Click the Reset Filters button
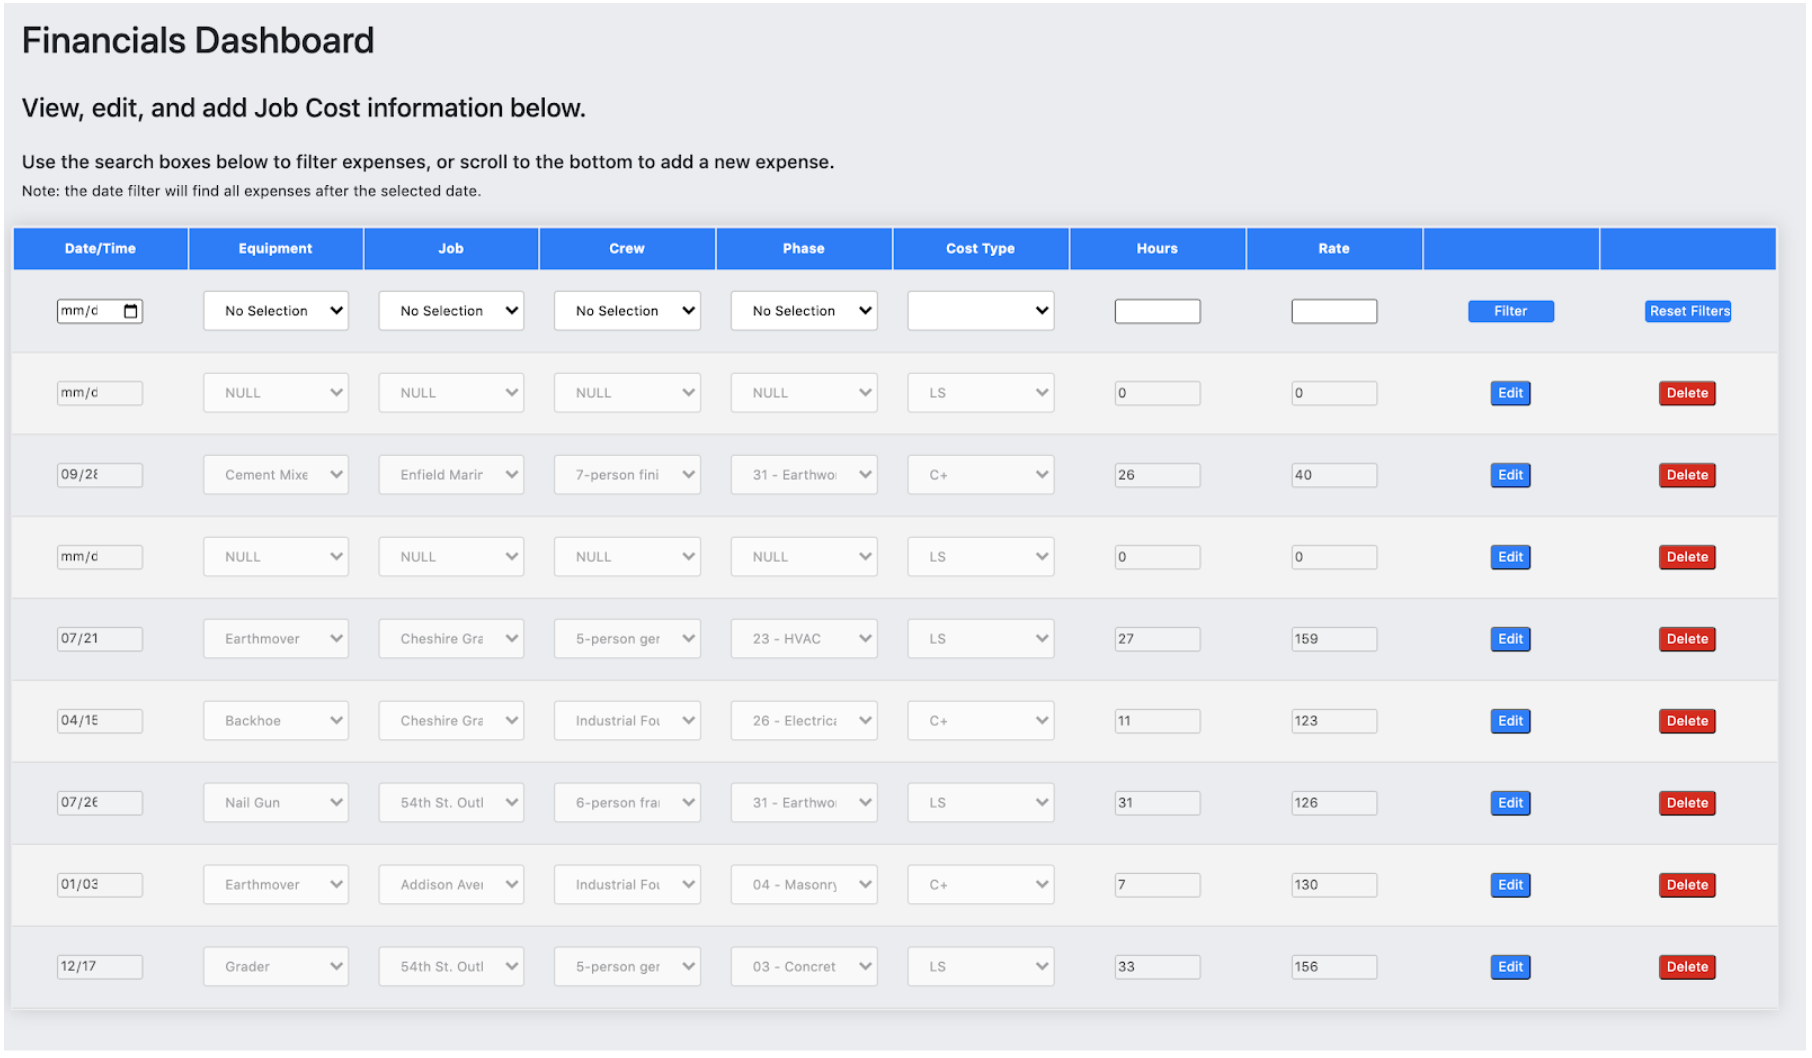Viewport: 1812px width, 1058px height. pos(1688,311)
